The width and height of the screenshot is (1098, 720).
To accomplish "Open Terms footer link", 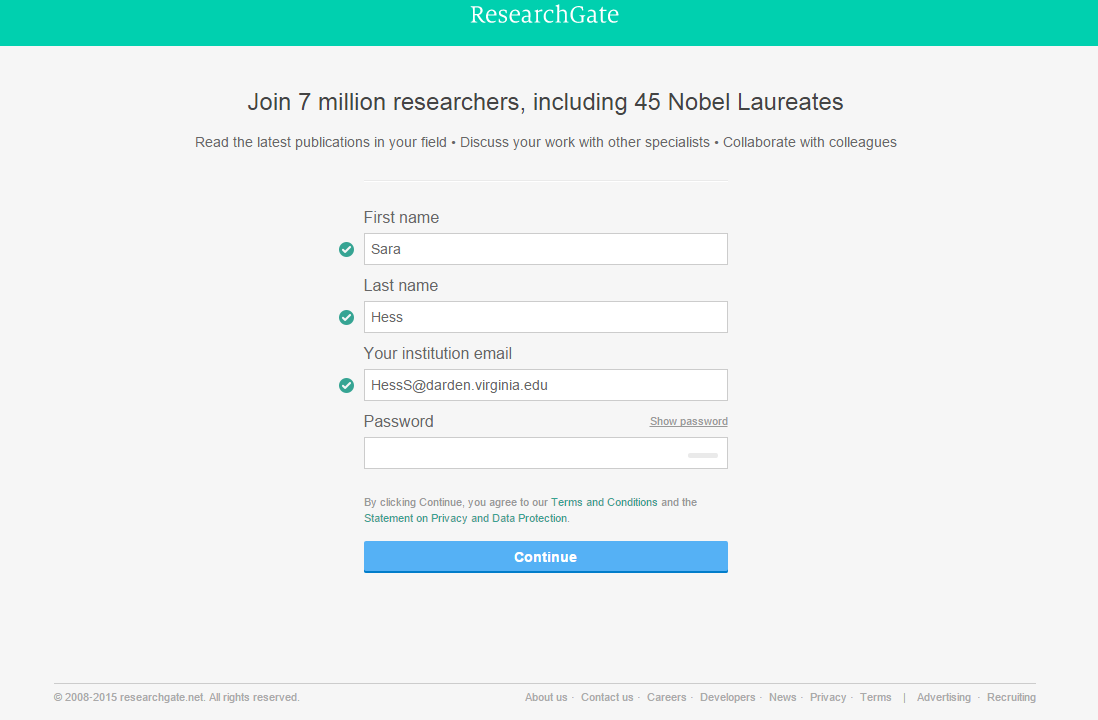I will coord(875,698).
